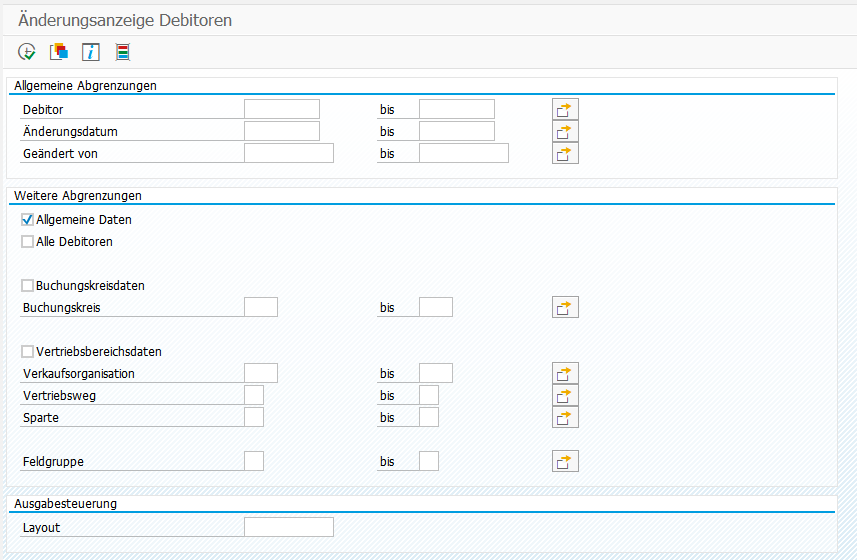The height and width of the screenshot is (560, 857).
Task: Uncheck the Allgemeine Daten checkbox
Action: tap(27, 219)
